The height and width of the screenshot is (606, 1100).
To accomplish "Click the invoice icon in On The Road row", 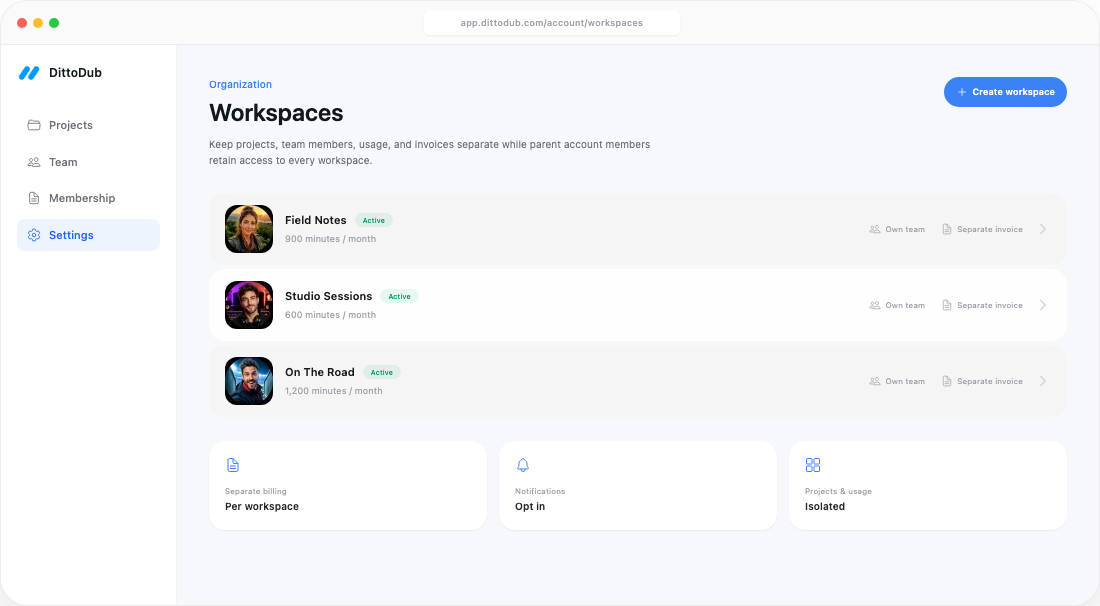I will click(946, 382).
